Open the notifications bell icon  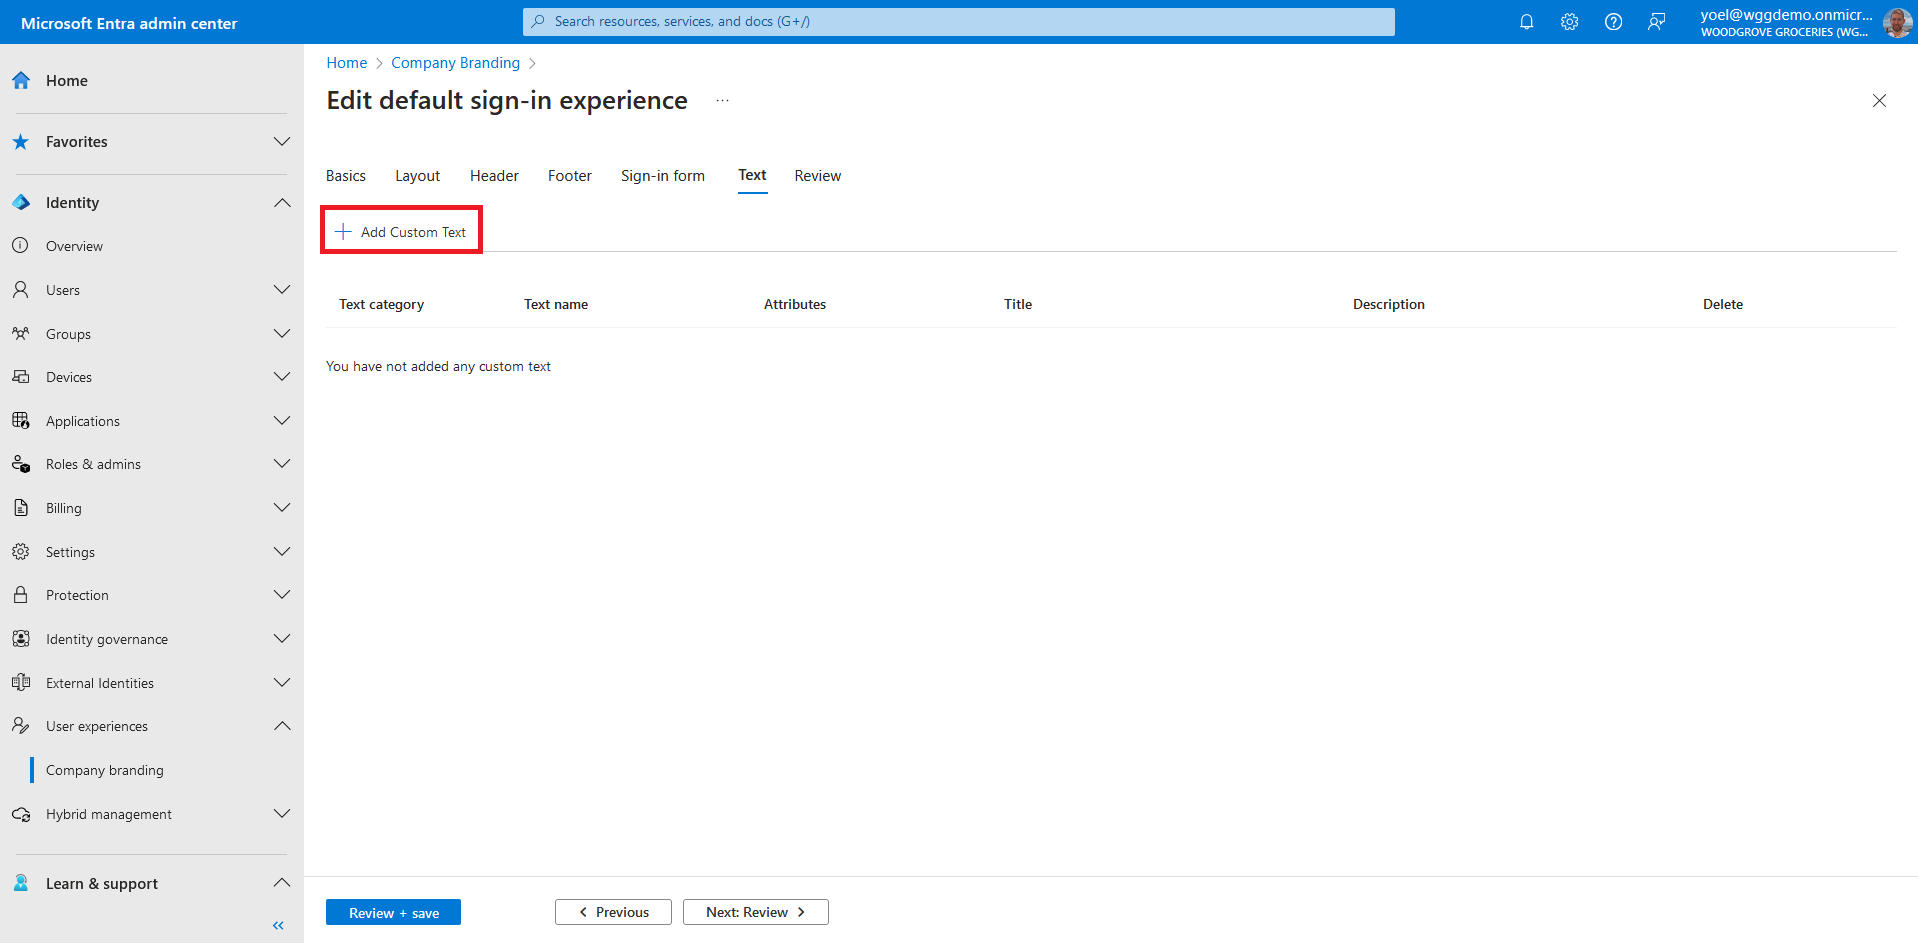point(1526,22)
